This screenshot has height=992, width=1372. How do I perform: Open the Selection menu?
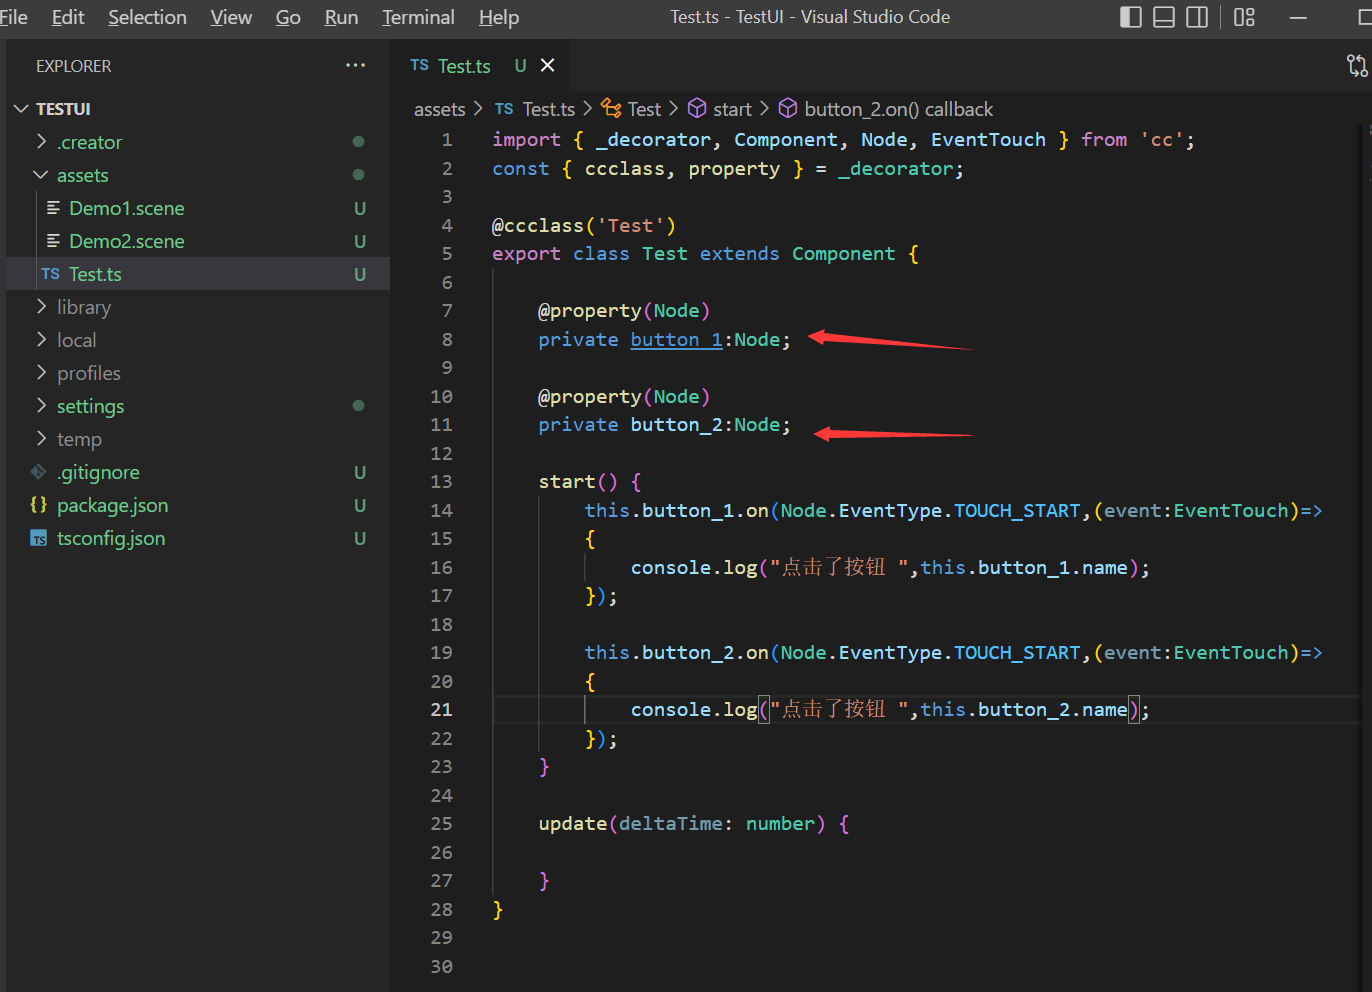click(147, 17)
